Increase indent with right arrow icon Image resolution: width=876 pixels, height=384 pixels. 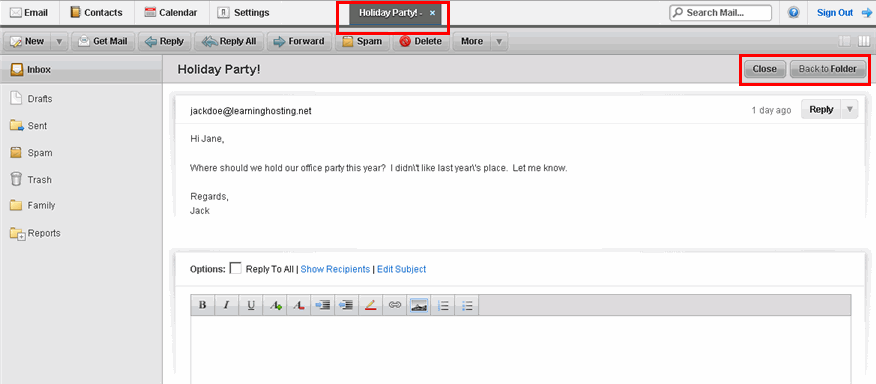[323, 305]
